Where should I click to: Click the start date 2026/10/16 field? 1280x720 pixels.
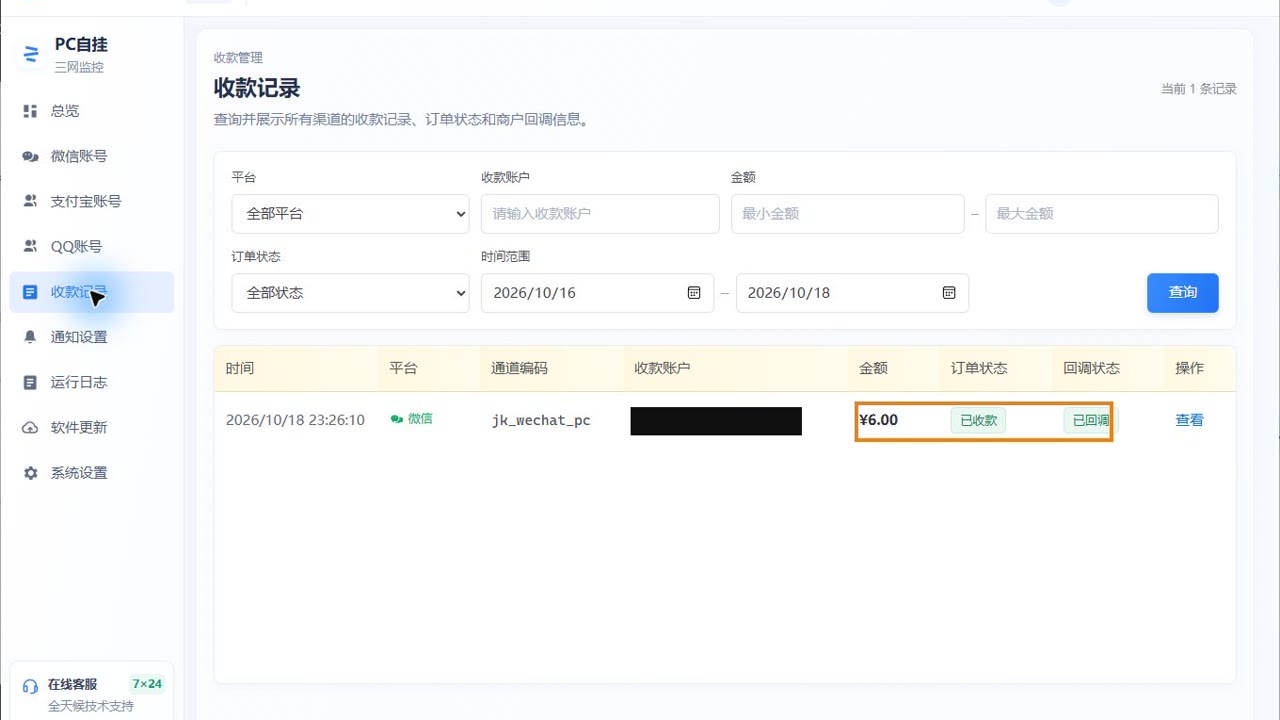[598, 293]
